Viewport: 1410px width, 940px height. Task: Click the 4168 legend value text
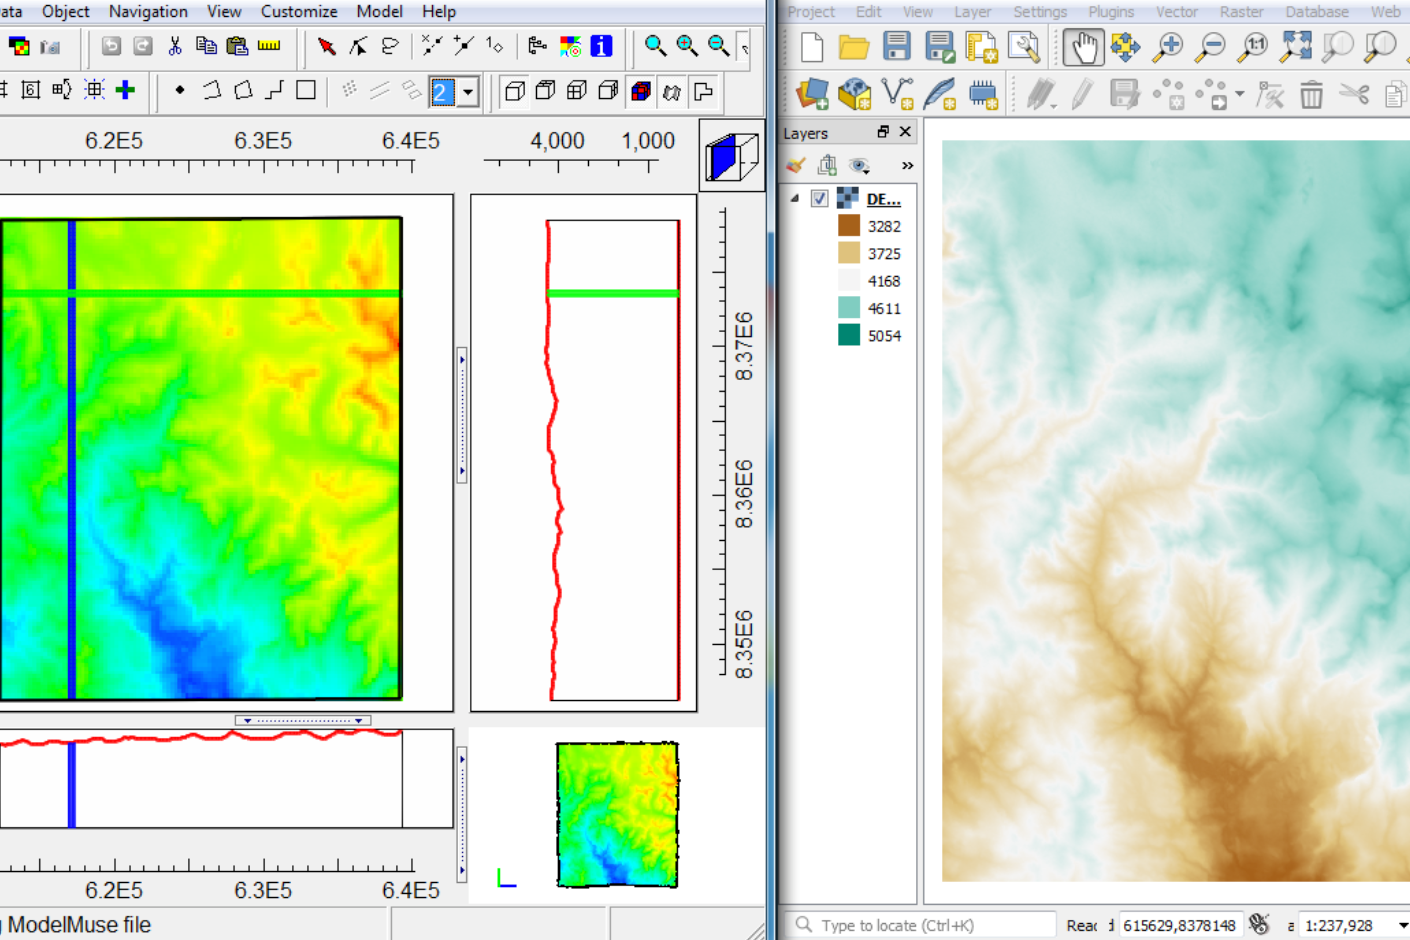pyautogui.click(x=884, y=281)
